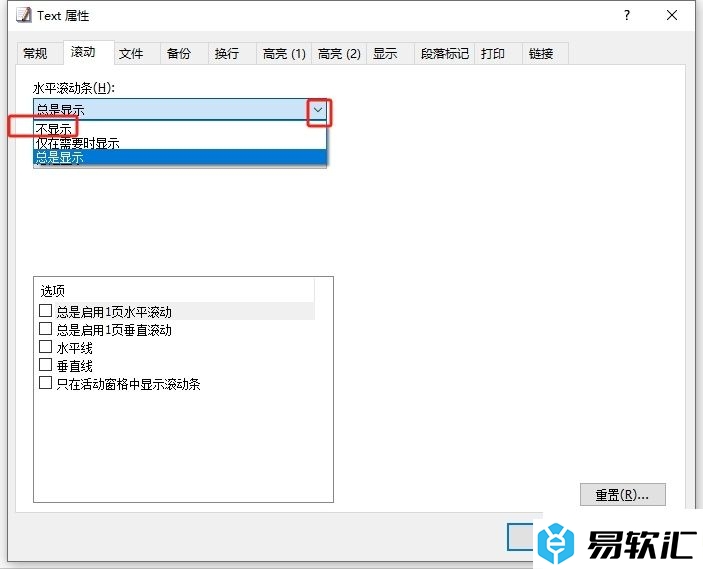Screen dimensions: 703x569
Task: Click the 水平滚动条 combo box field
Action: 180,110
